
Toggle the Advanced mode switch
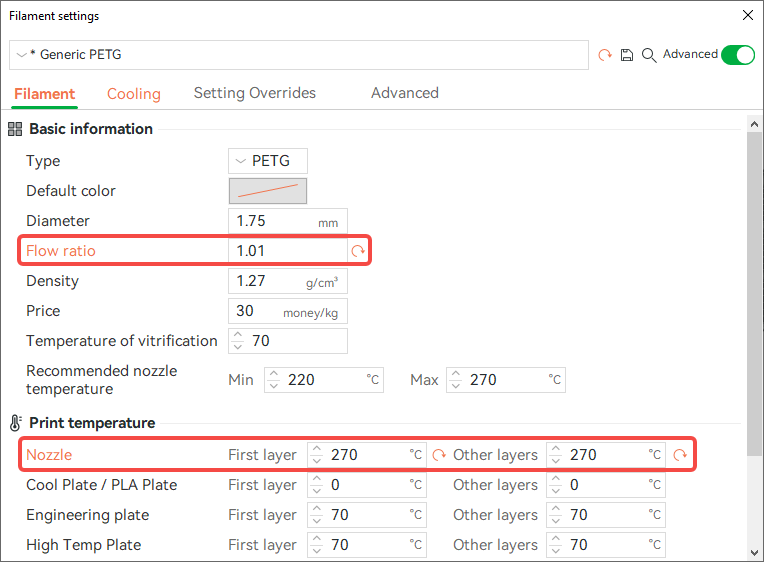(738, 55)
